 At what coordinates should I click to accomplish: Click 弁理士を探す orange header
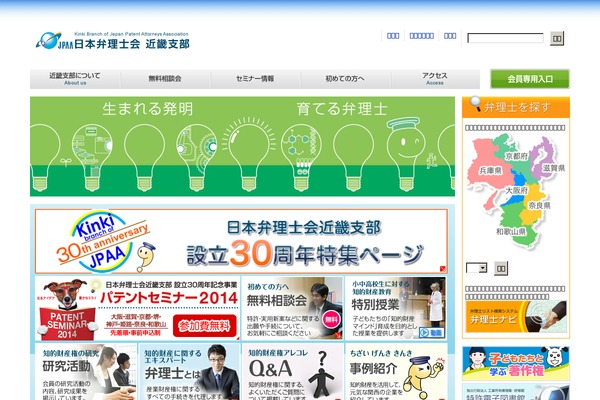[516, 107]
